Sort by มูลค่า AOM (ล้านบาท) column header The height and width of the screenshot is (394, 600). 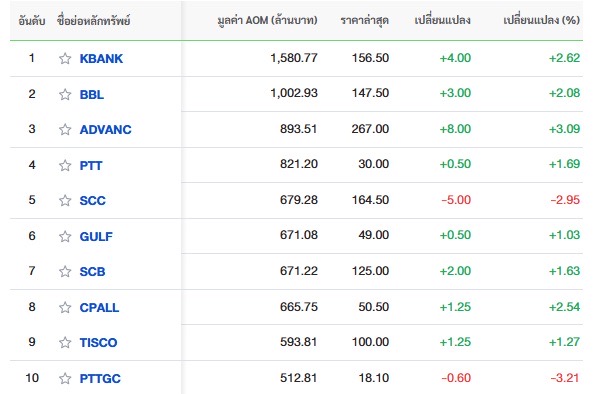click(267, 20)
